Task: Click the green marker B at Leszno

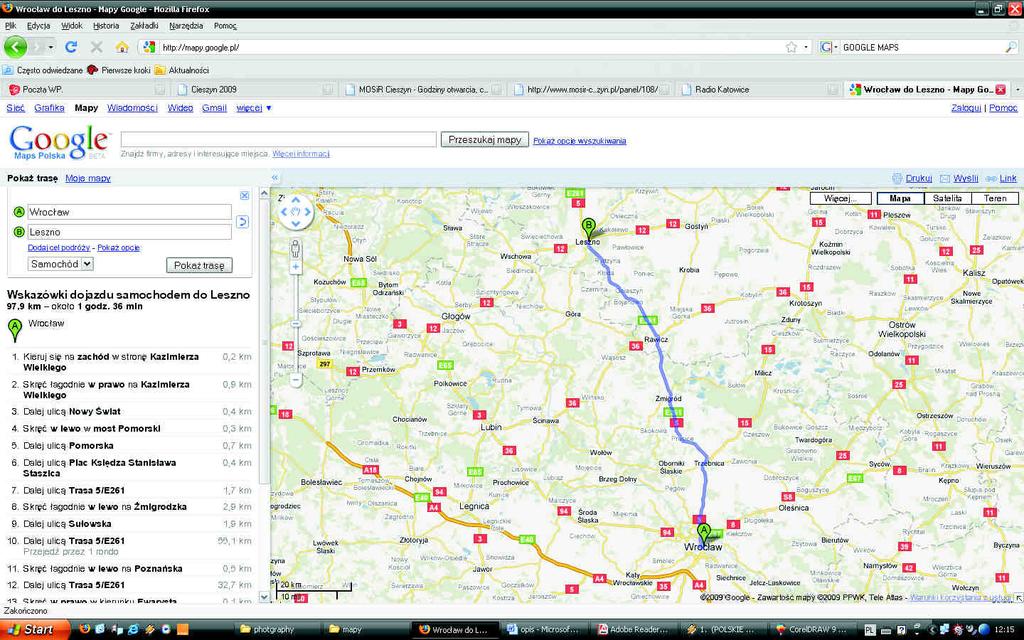Action: coord(588,229)
